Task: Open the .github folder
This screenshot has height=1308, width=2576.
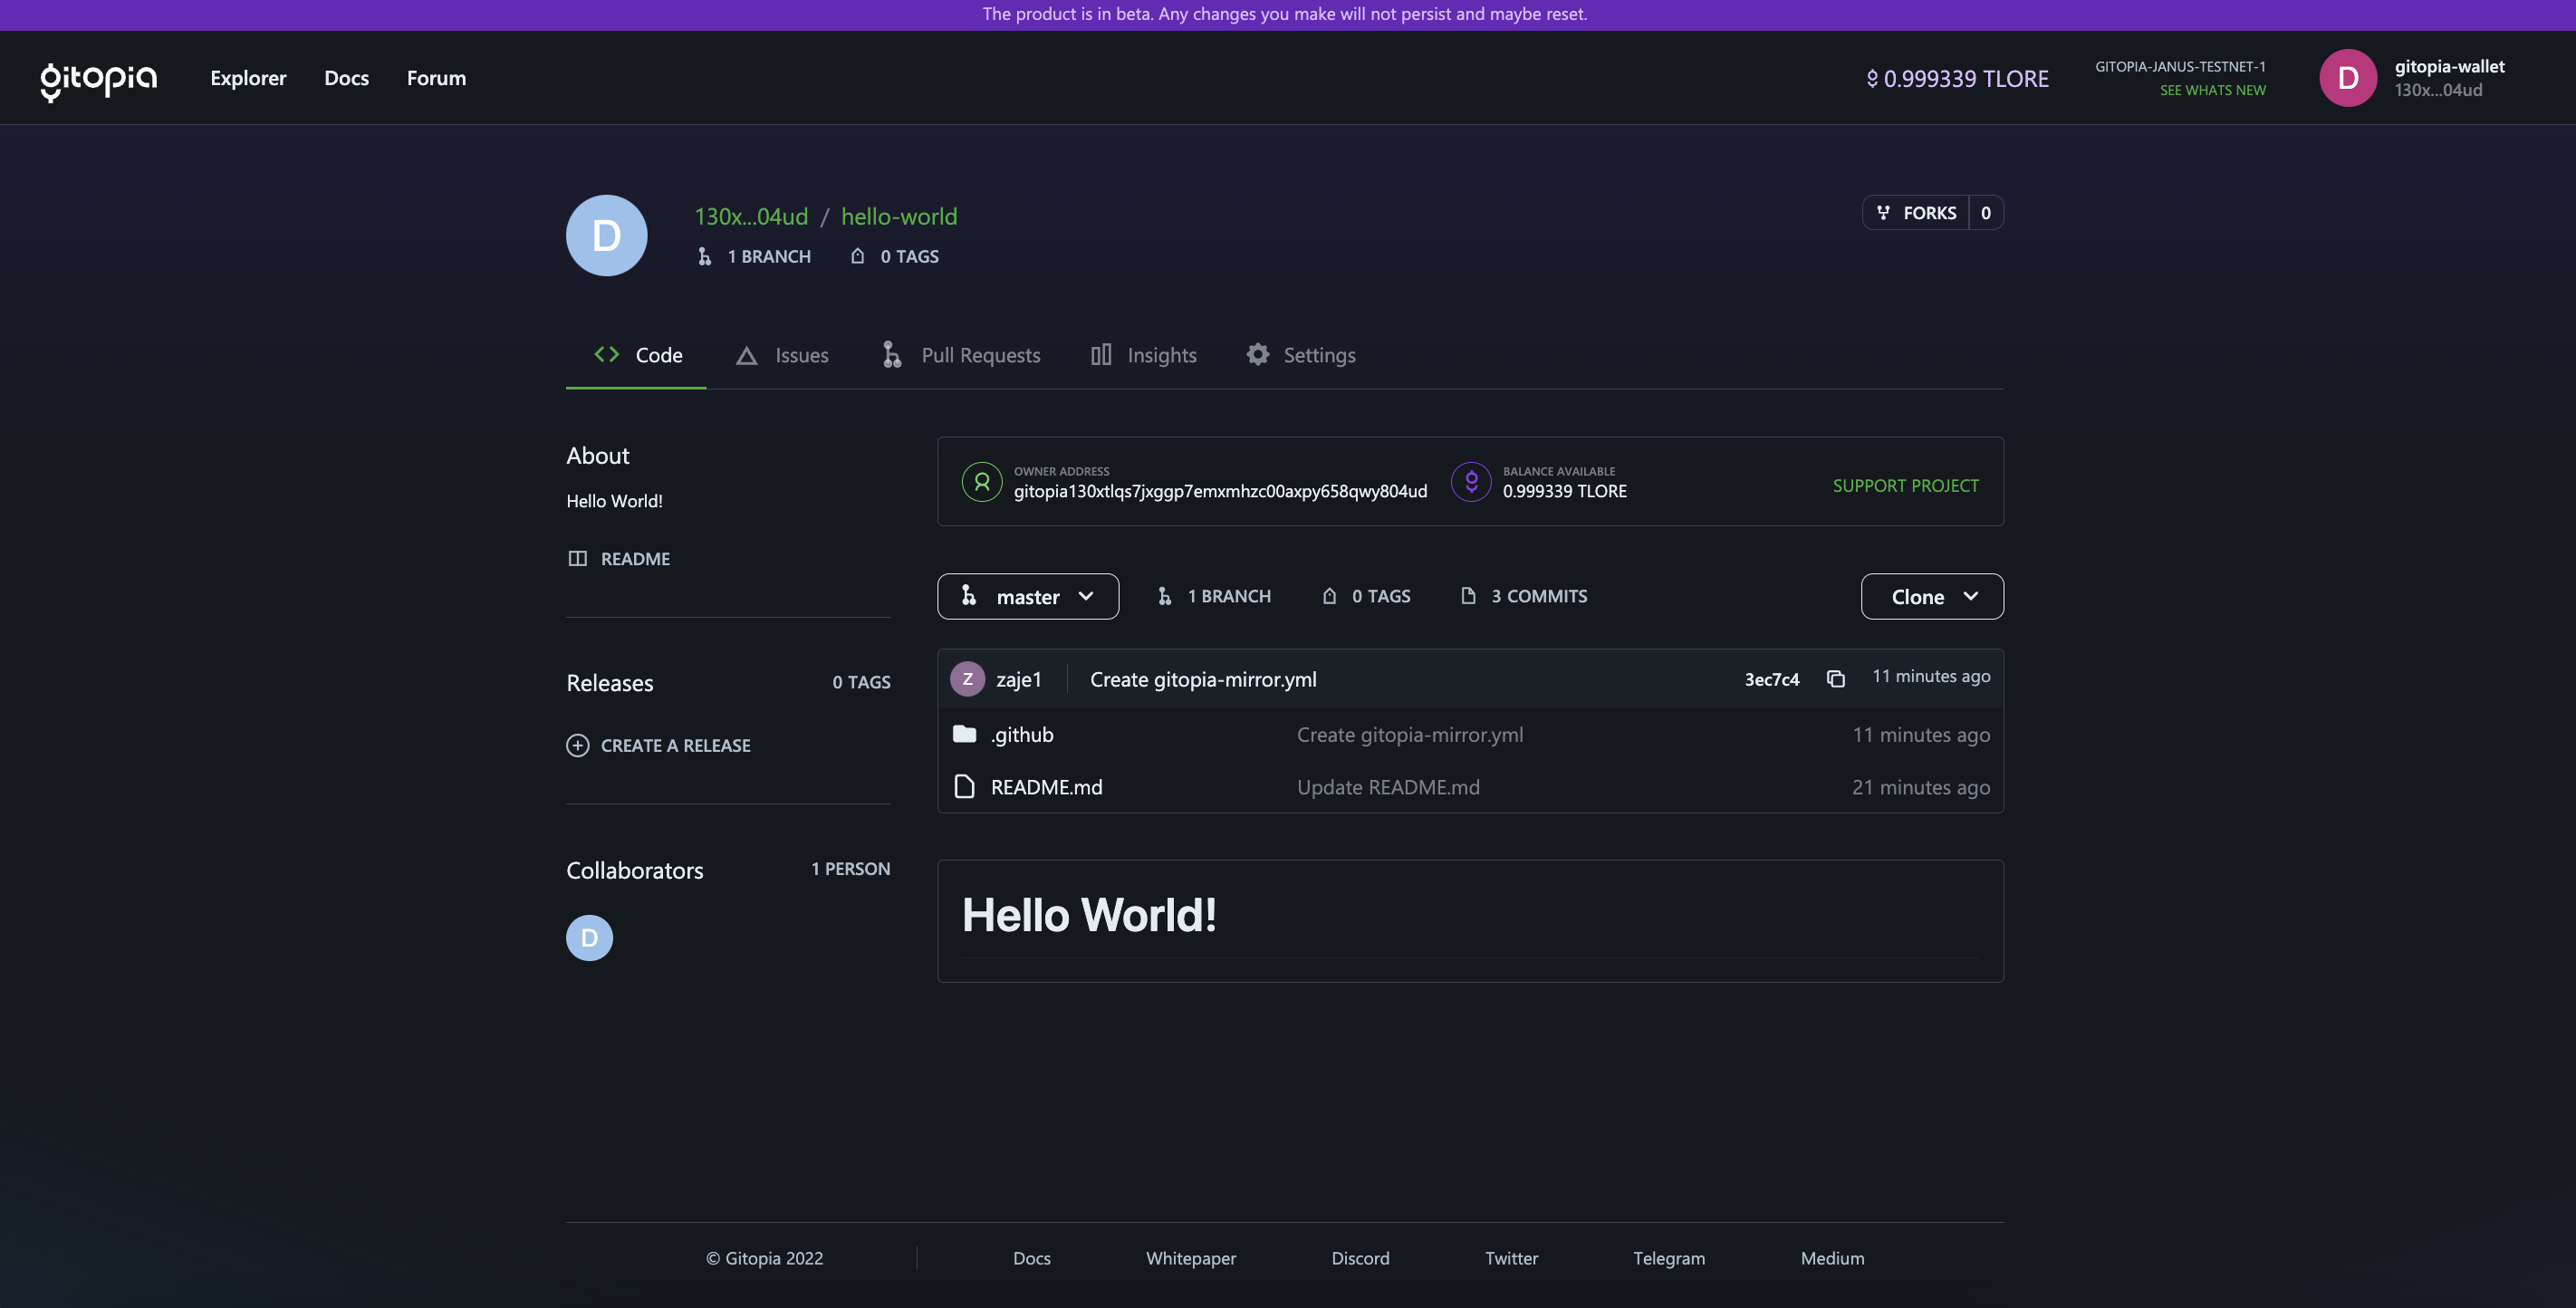Action: point(1021,734)
